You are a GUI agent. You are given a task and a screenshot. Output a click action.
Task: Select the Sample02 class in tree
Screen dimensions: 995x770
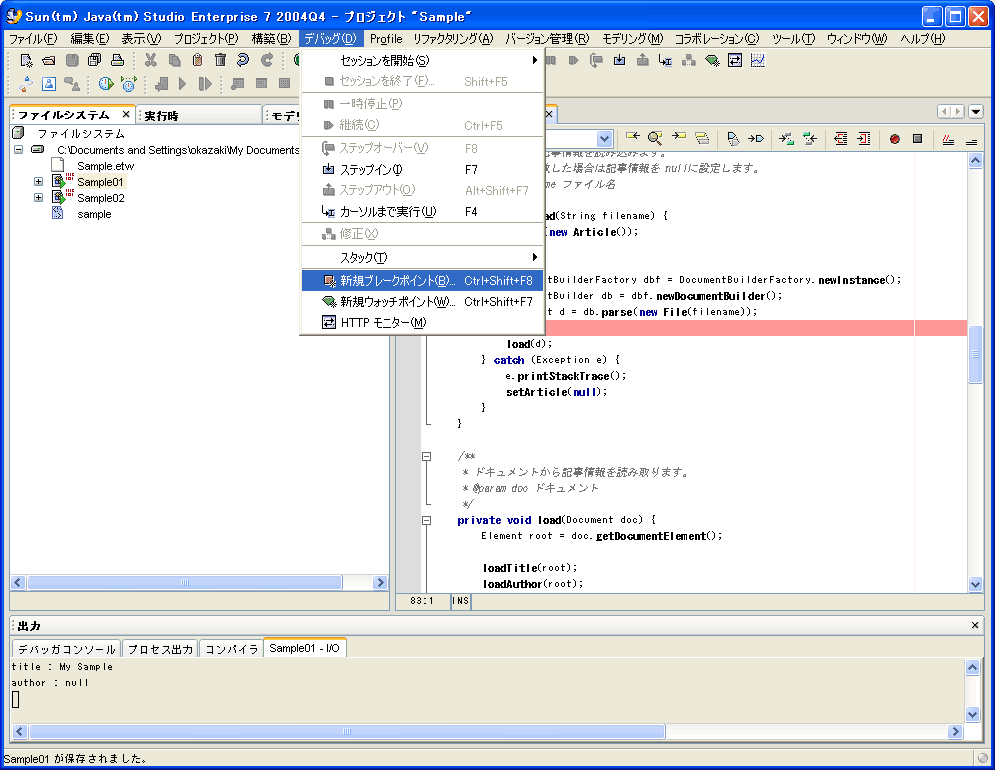pos(101,198)
